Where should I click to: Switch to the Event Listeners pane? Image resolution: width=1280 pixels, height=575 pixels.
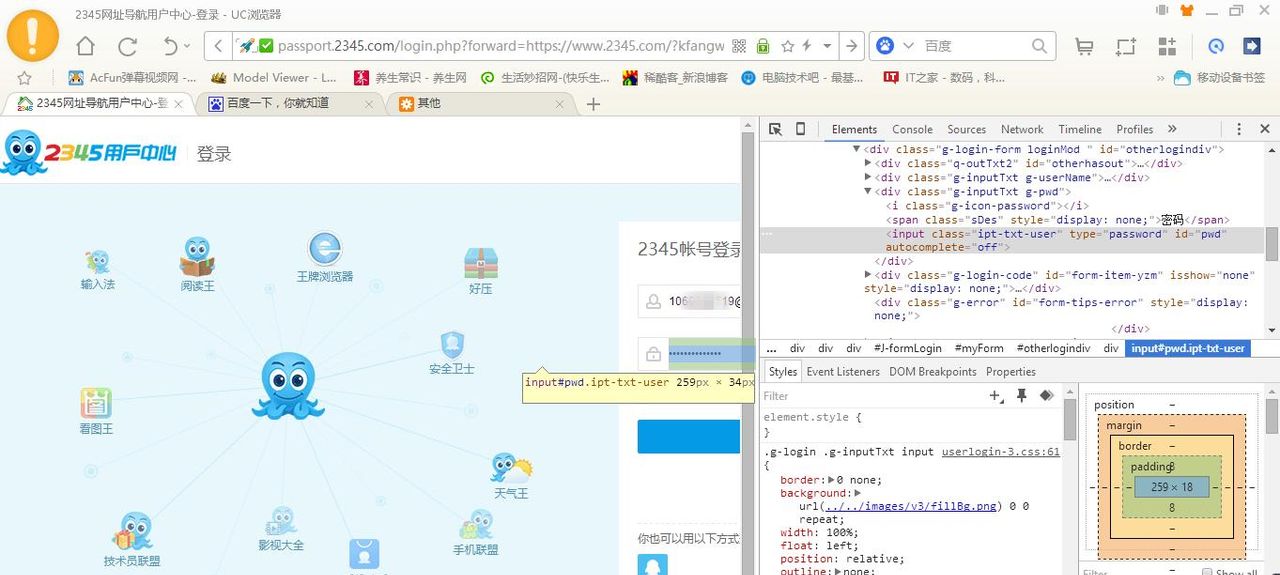pos(843,372)
